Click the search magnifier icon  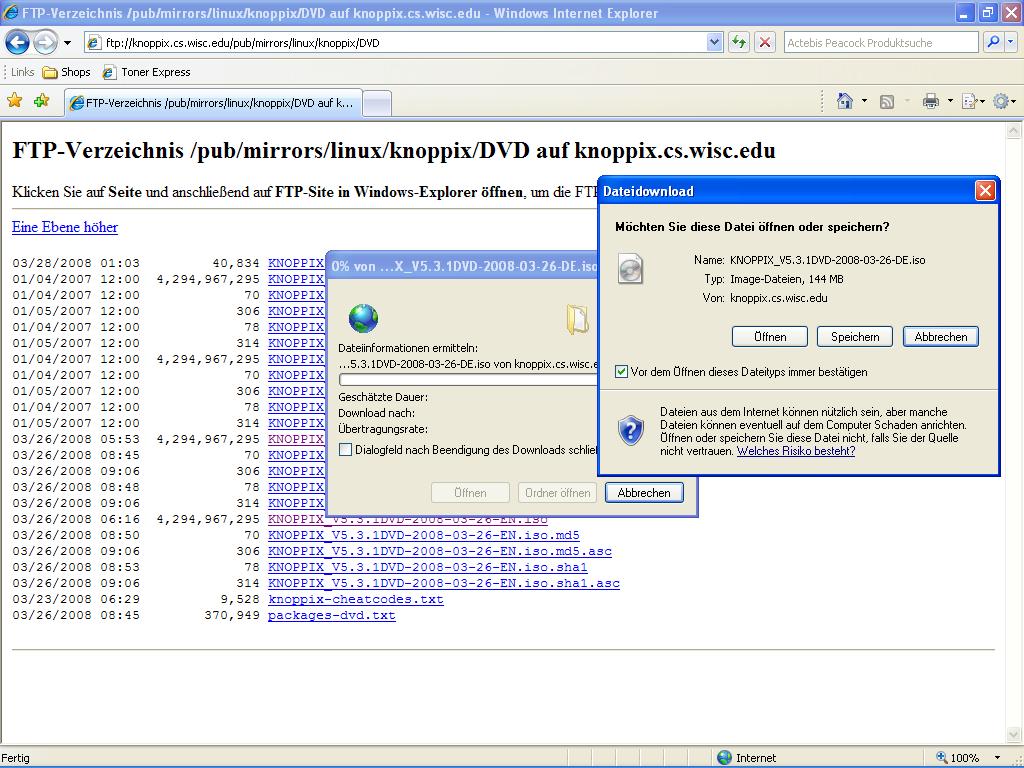tap(993, 42)
